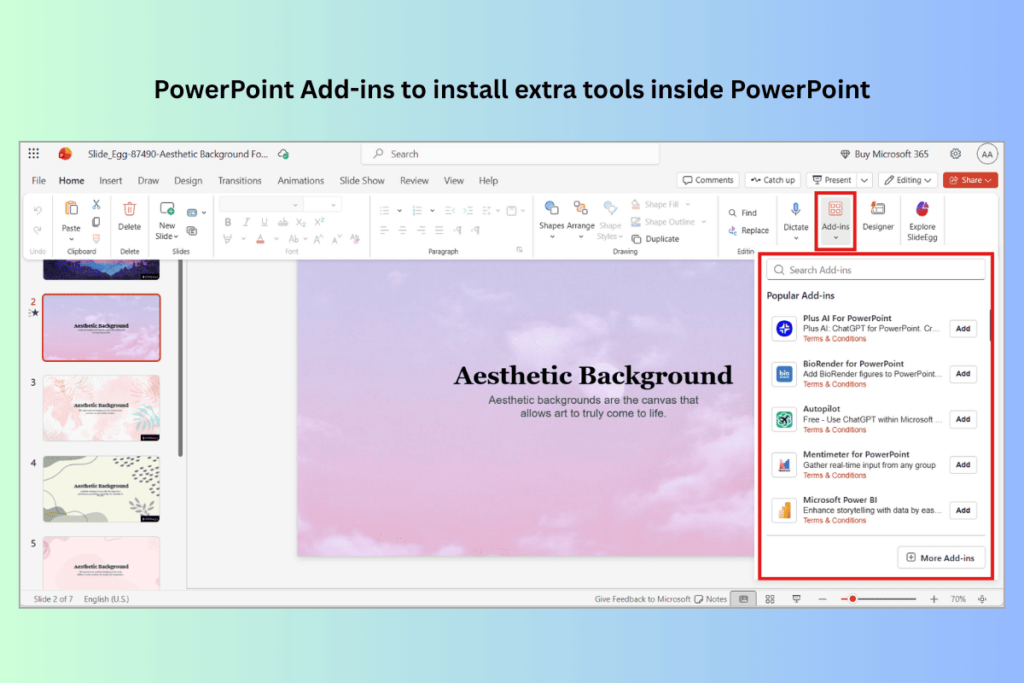1024x683 pixels.
Task: Open the File menu
Action: pyautogui.click(x=39, y=180)
